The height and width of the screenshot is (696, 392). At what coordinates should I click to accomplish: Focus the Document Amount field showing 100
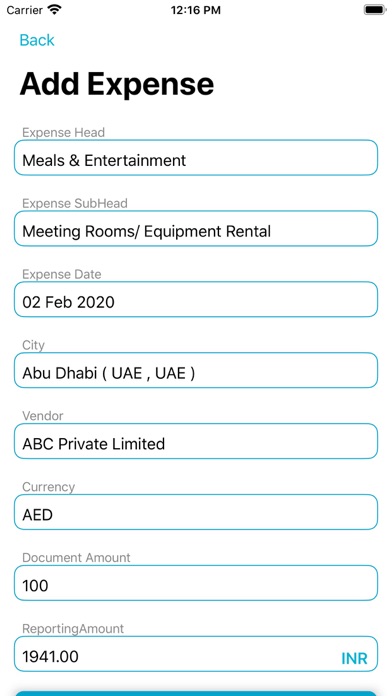point(196,583)
